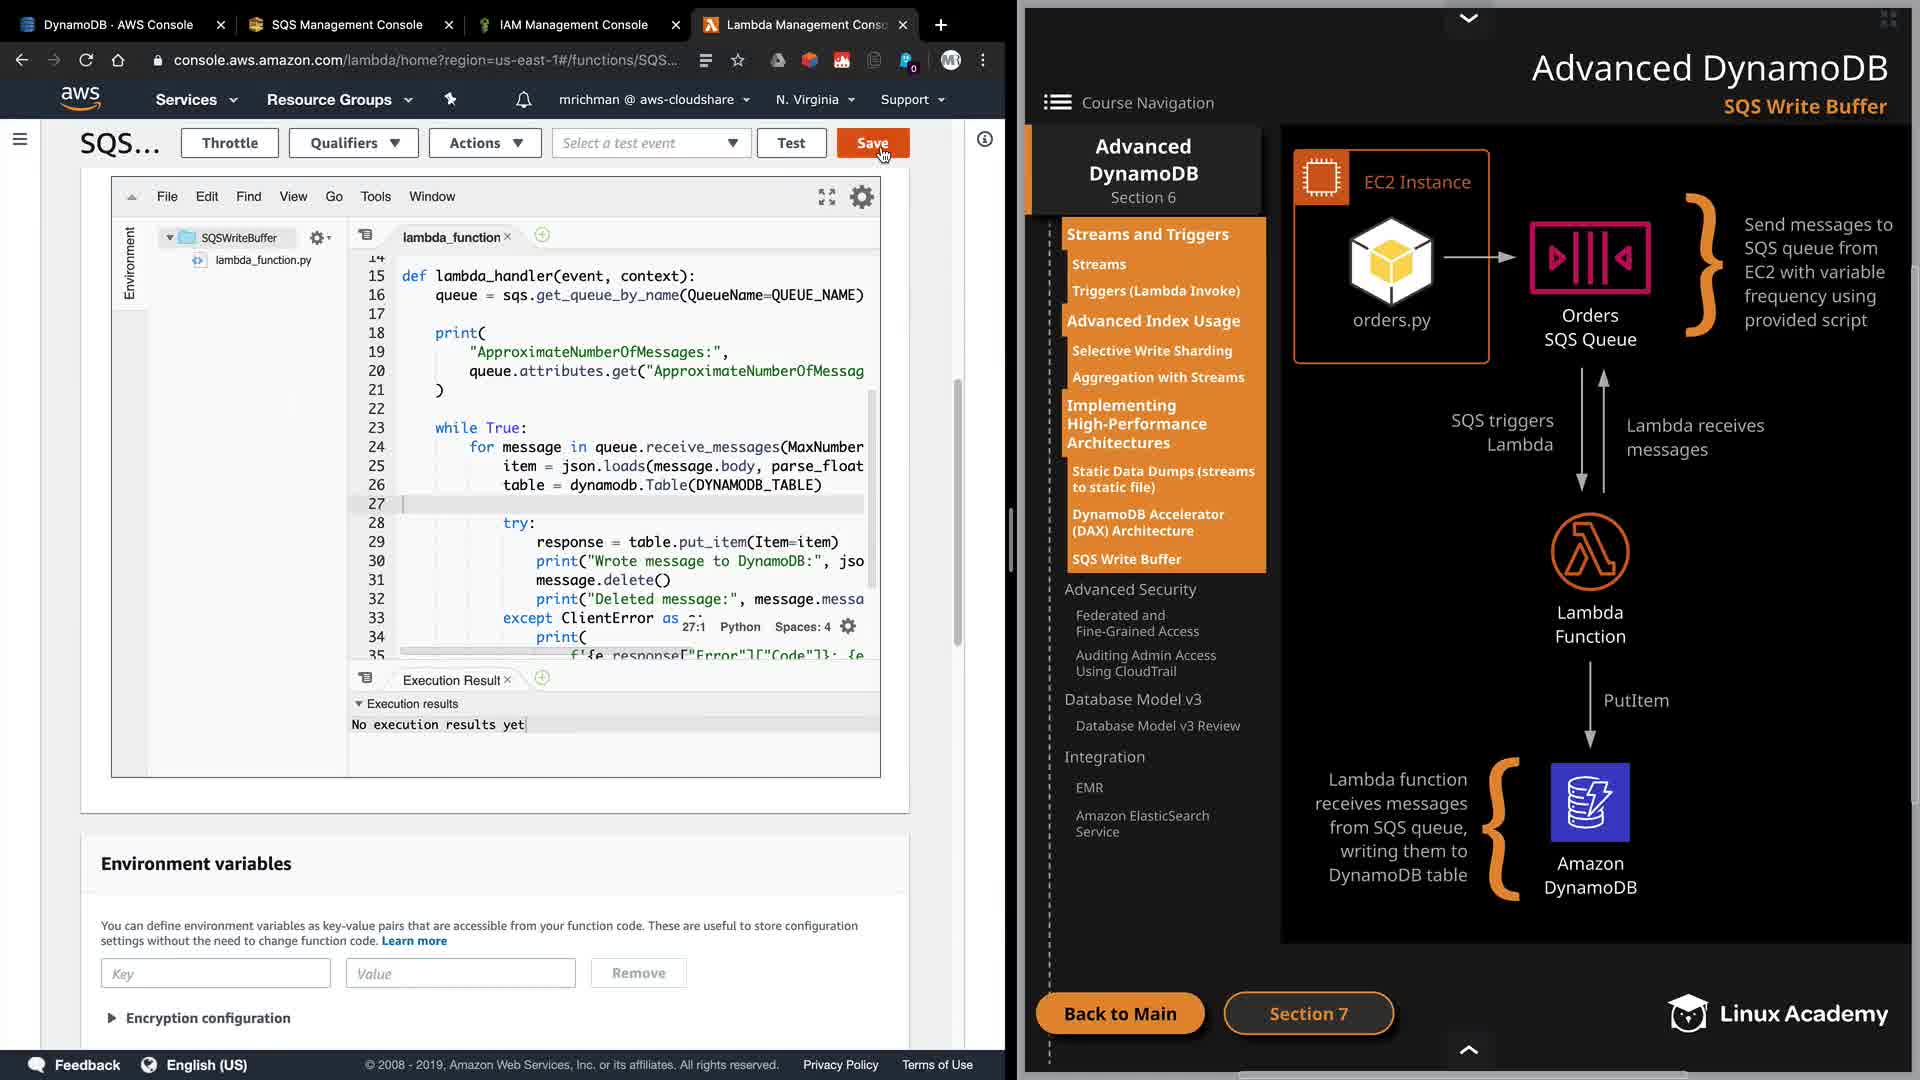This screenshot has width=1920, height=1080.
Task: Click the editor settings gear icon
Action: (861, 197)
